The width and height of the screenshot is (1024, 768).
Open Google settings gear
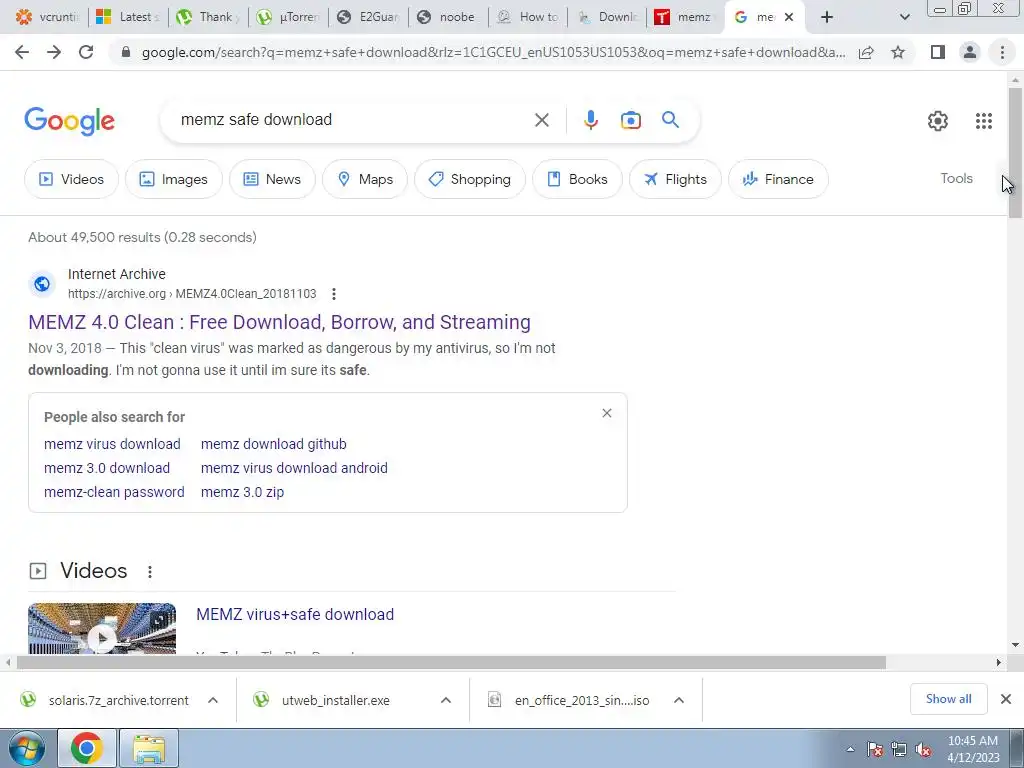(938, 121)
